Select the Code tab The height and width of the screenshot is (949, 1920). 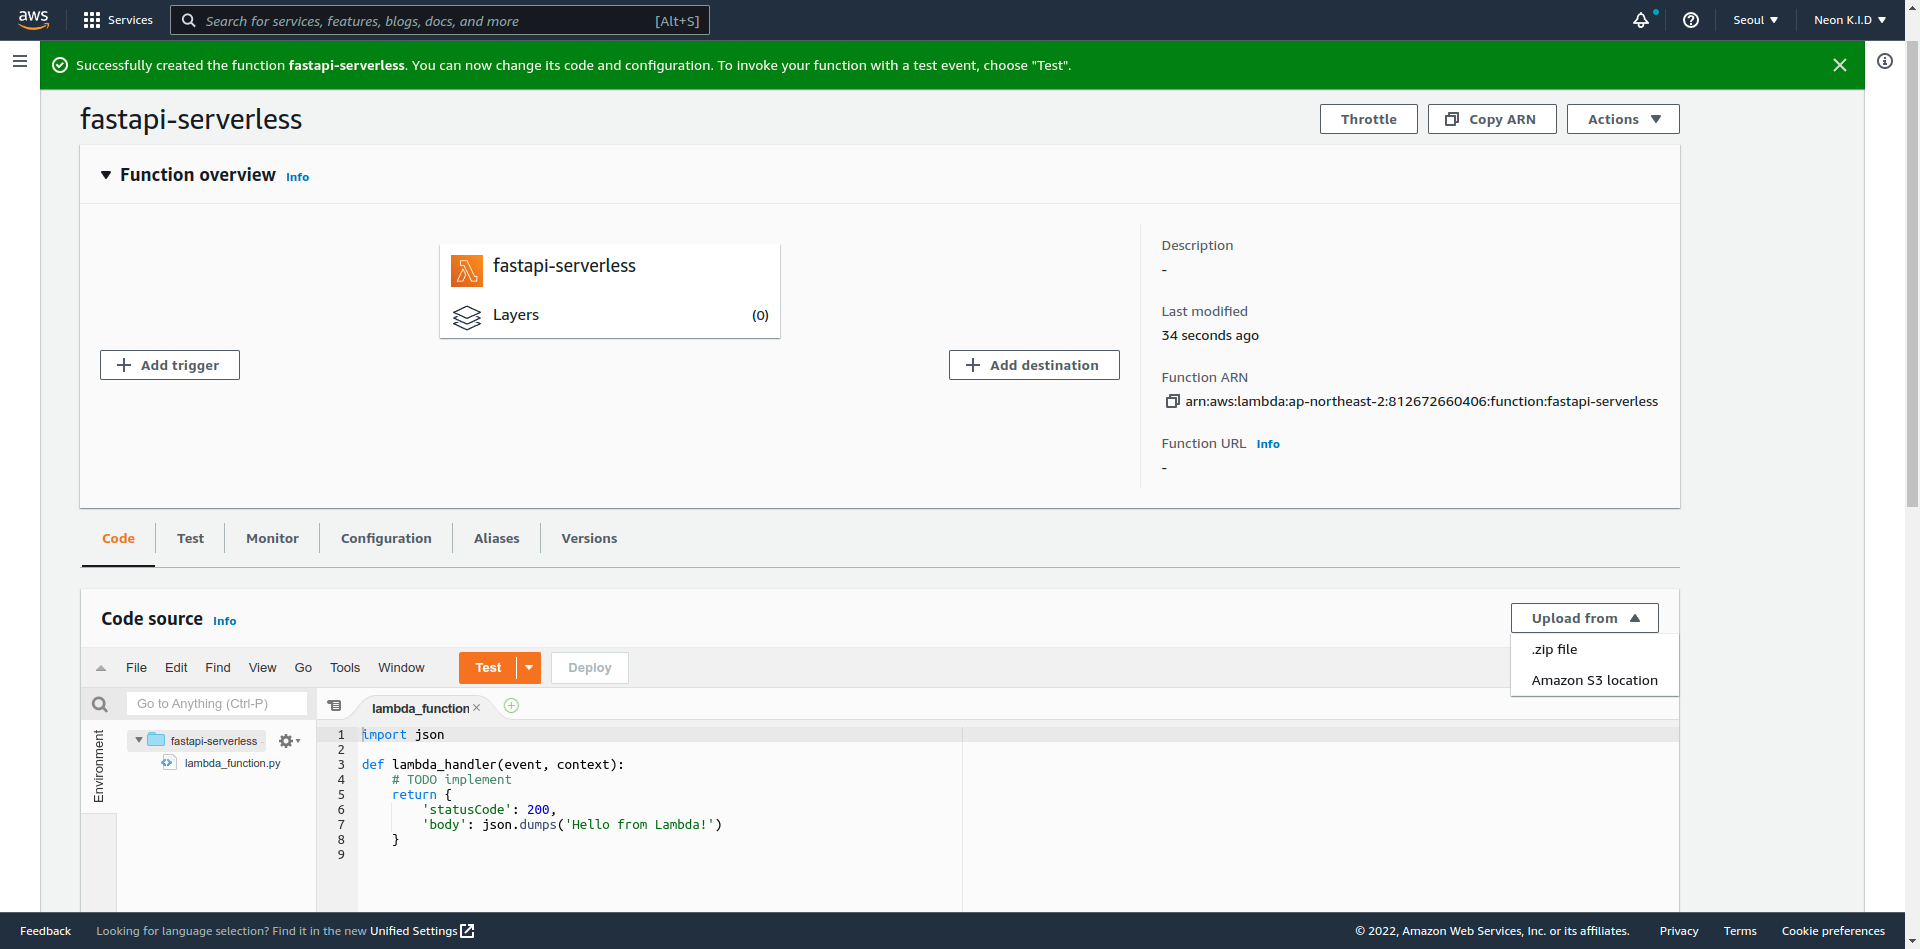pos(118,538)
